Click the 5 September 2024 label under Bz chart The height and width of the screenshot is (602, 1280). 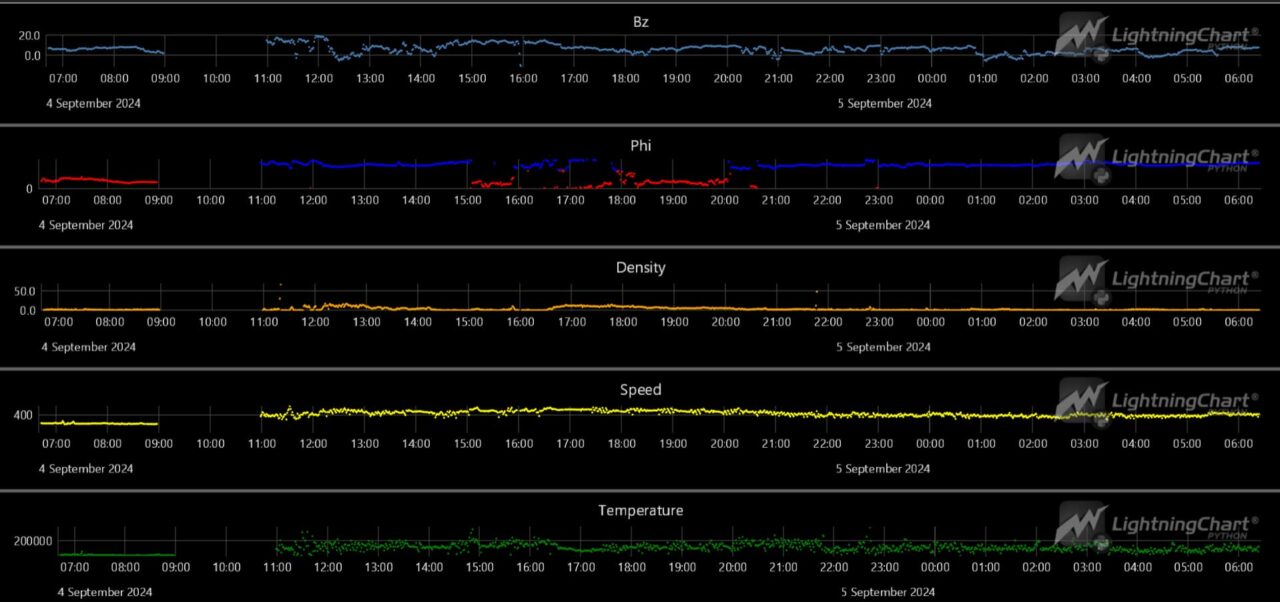(x=885, y=103)
